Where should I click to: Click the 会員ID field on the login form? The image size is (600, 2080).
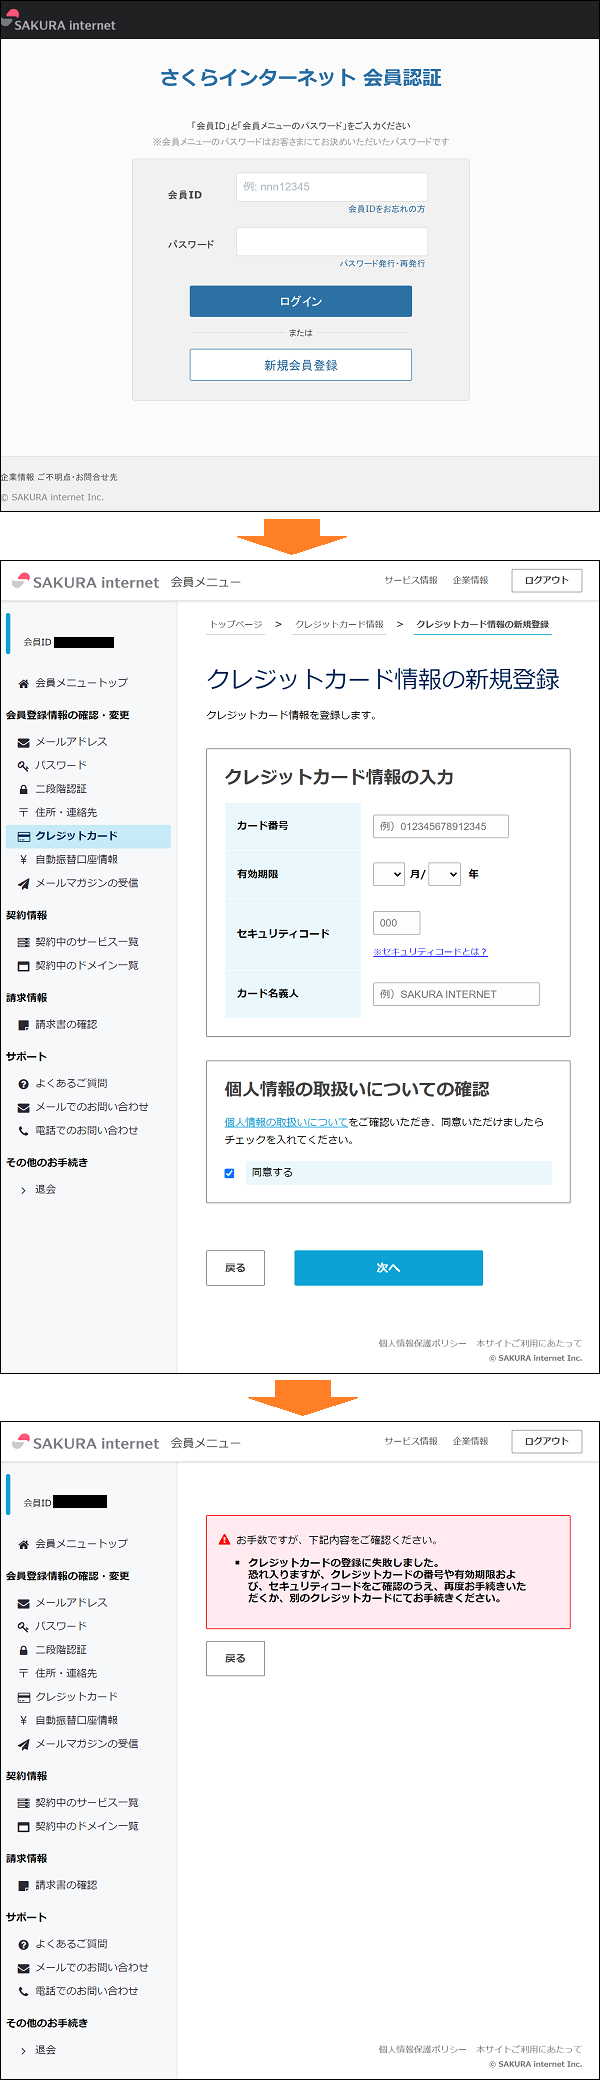(x=331, y=187)
